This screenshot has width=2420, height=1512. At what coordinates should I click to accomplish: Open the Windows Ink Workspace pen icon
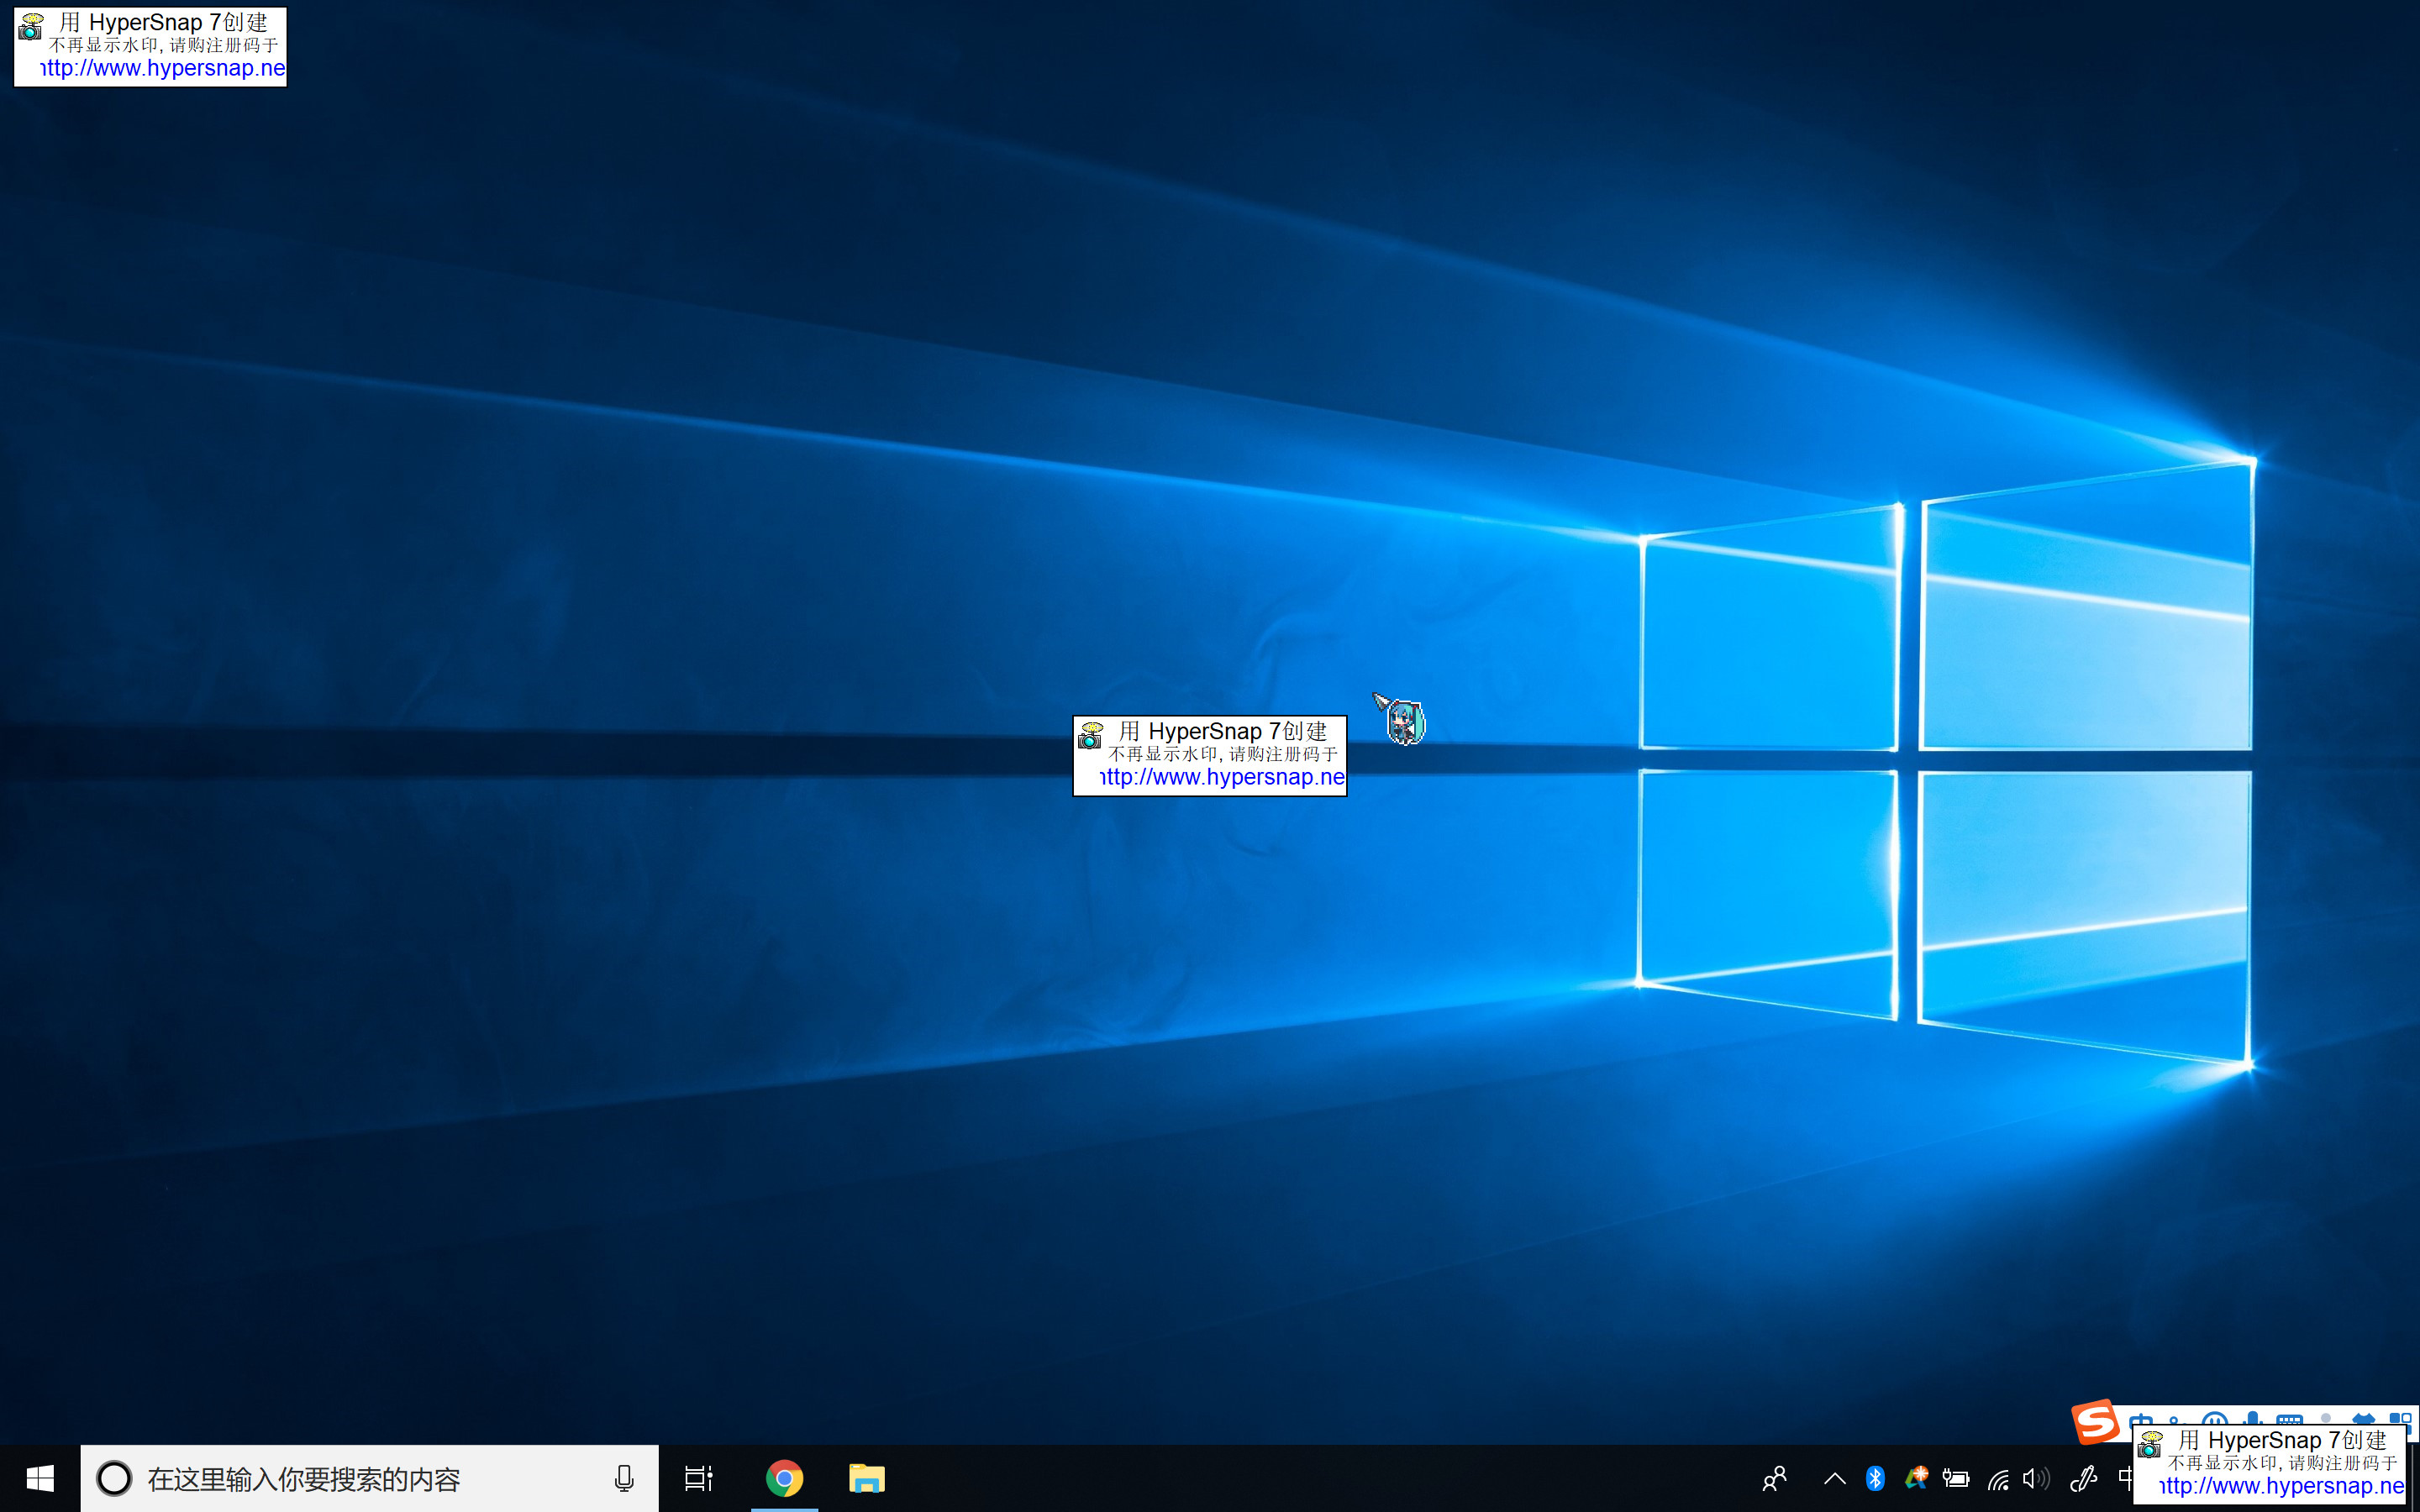(x=2083, y=1478)
